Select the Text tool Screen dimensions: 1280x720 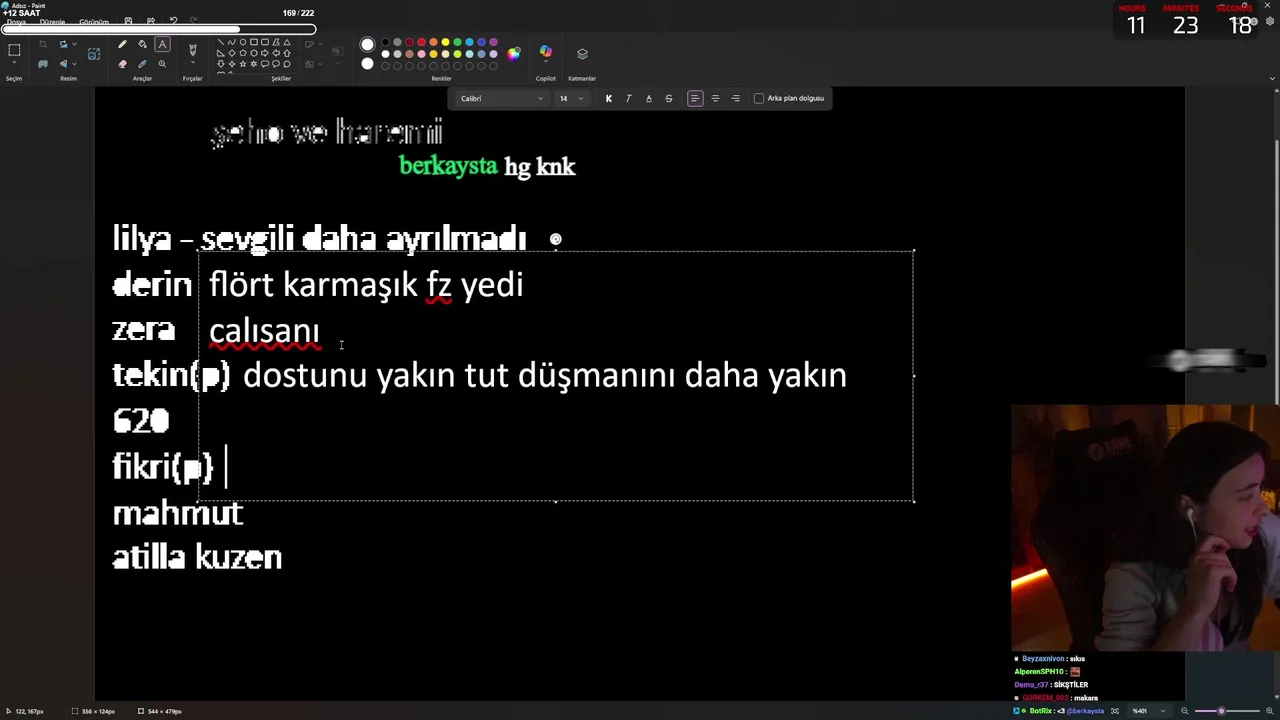coord(162,44)
